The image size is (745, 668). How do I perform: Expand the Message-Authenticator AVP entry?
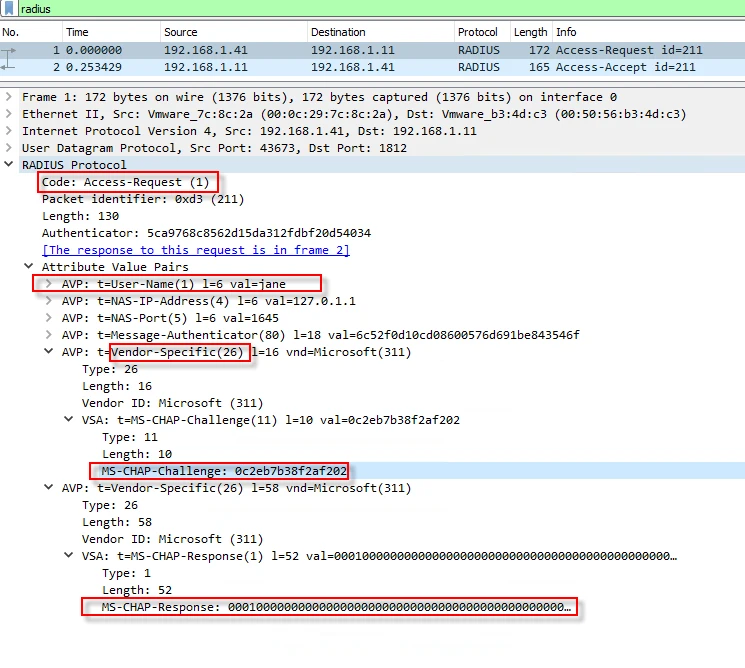click(x=49, y=335)
